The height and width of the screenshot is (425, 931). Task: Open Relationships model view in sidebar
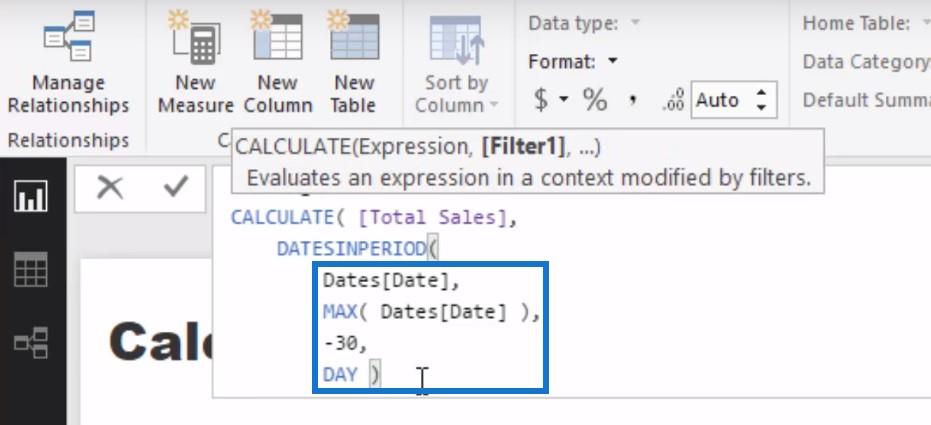(31, 342)
